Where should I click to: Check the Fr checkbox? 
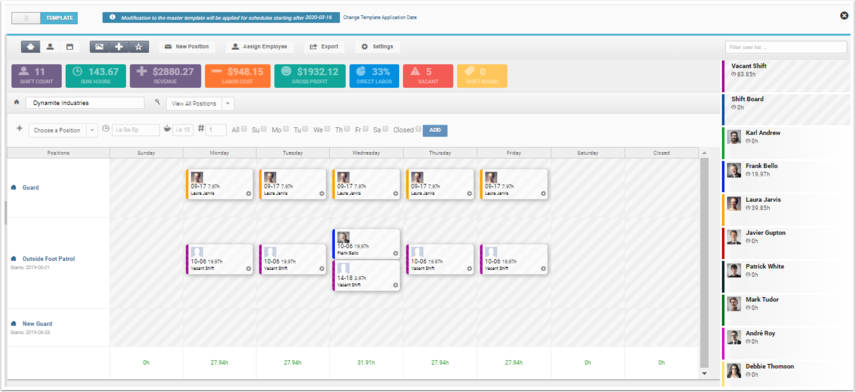tap(365, 129)
